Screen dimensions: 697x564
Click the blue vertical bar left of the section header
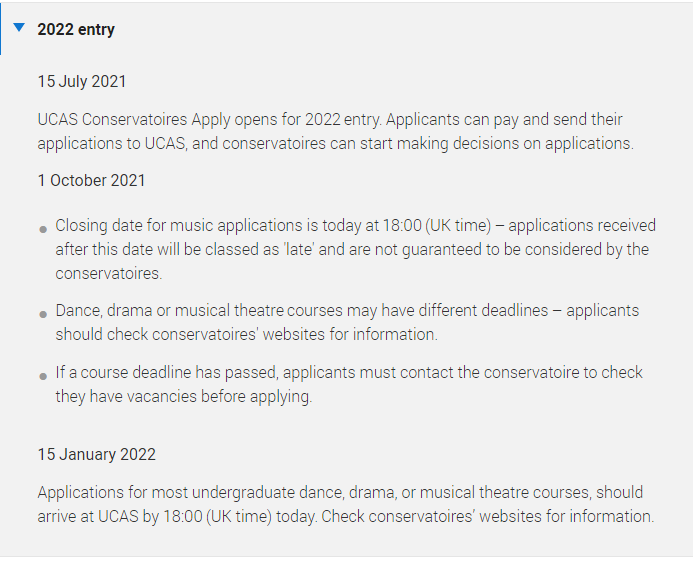point(1,28)
